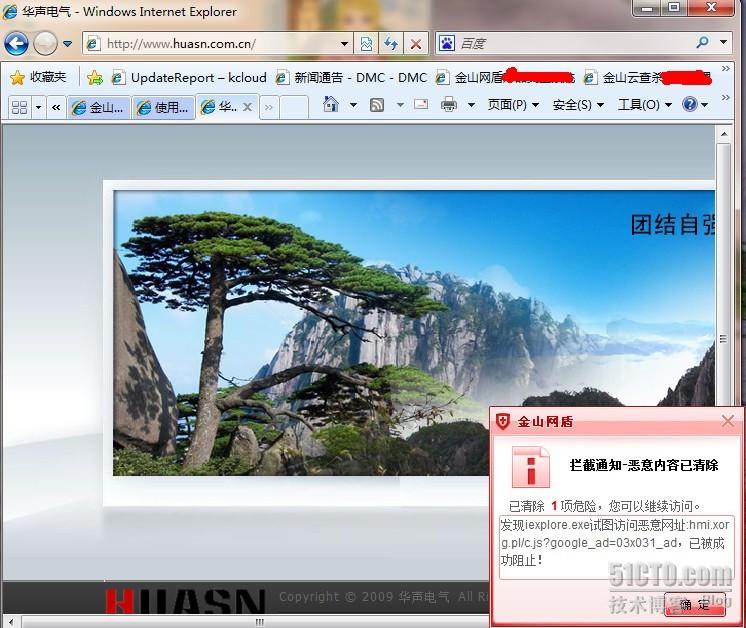Click the horizontal scrollbar thumb at bottom
Viewport: 746px width, 628px height.
[259, 622]
